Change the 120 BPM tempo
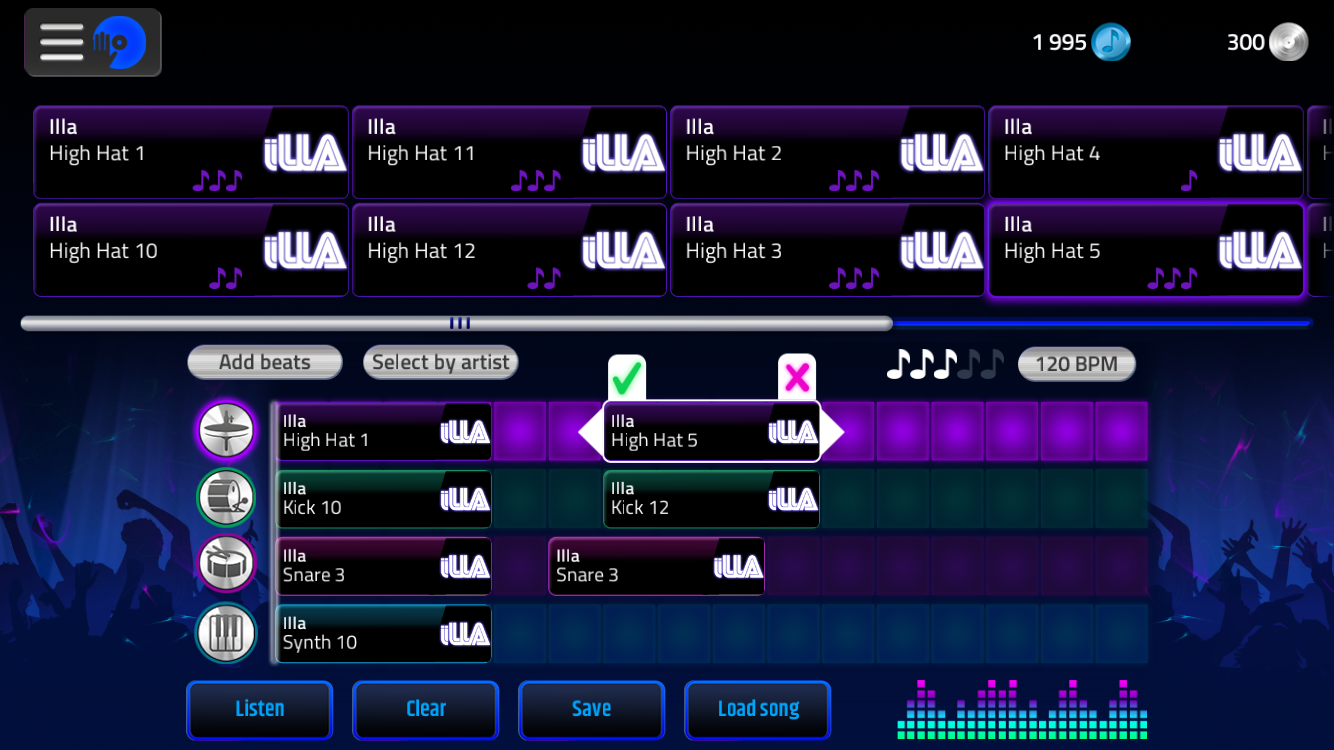This screenshot has height=750, width=1334. click(x=1077, y=364)
